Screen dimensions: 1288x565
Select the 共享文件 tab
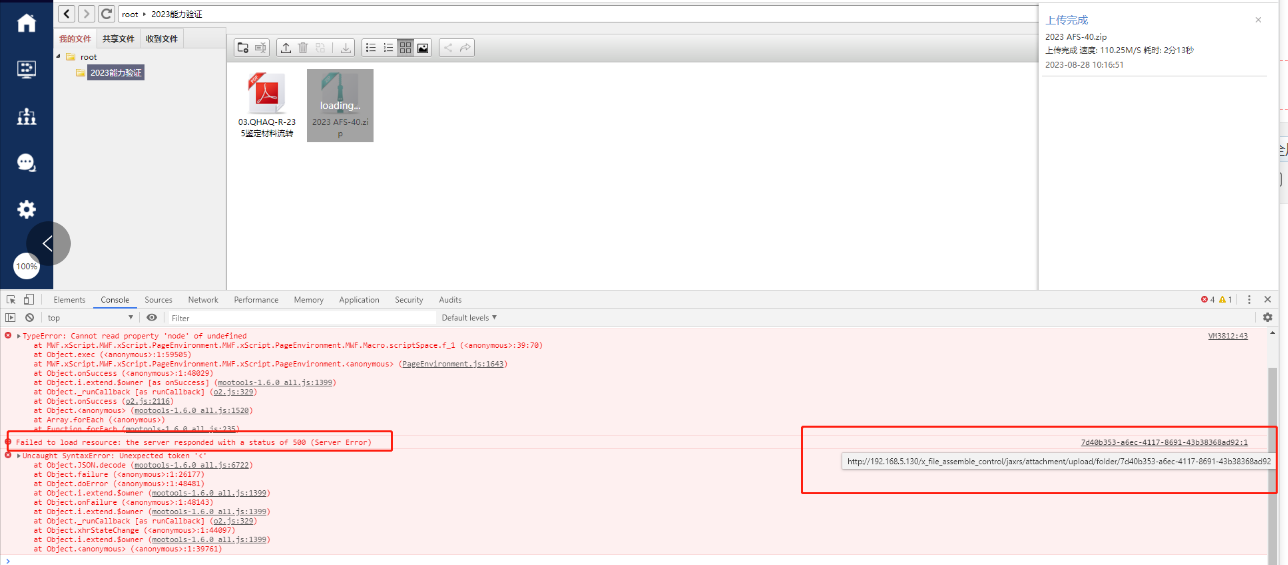[x=117, y=39]
